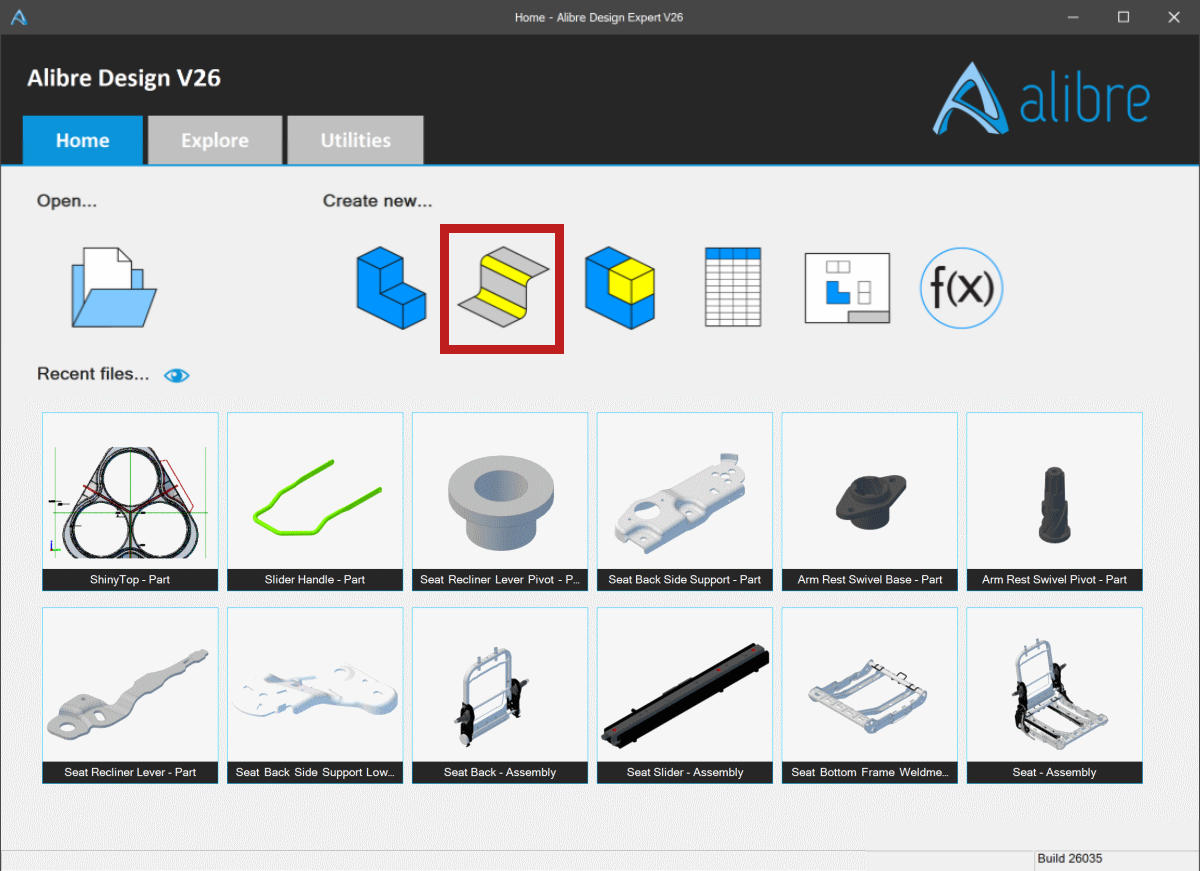Create a new 2D drawing sheet
The height and width of the screenshot is (871, 1200).
click(x=847, y=288)
